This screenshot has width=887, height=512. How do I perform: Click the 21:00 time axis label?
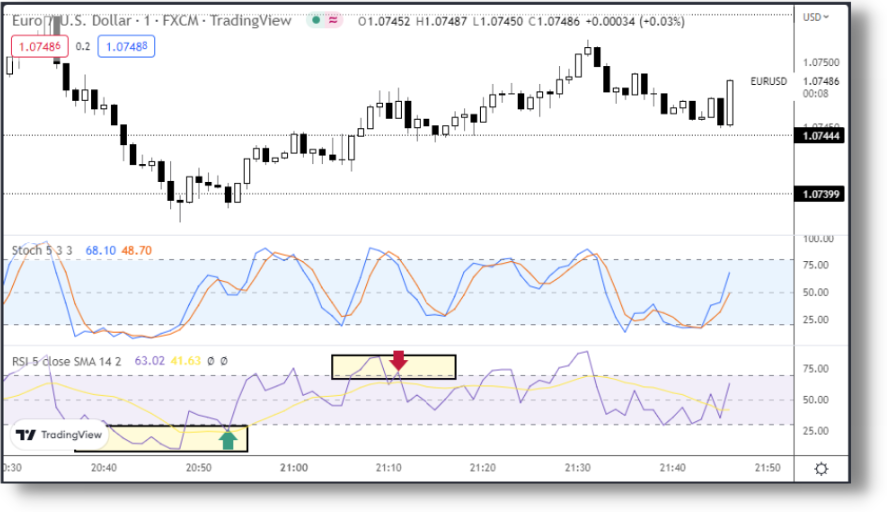click(294, 468)
